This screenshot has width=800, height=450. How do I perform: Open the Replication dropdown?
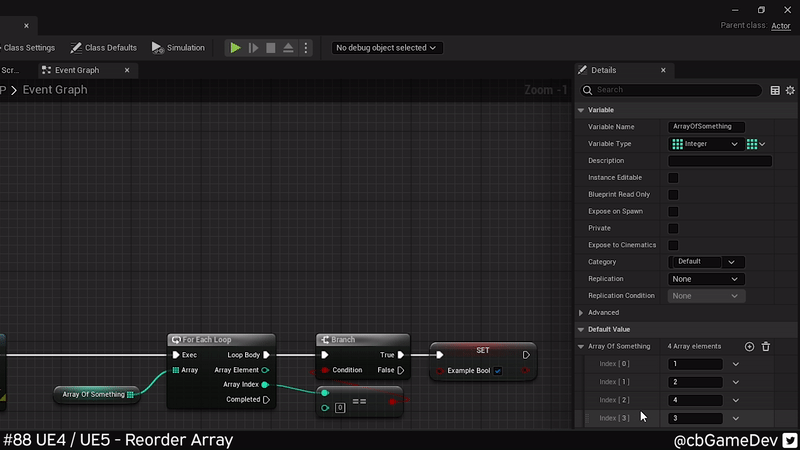(x=705, y=279)
